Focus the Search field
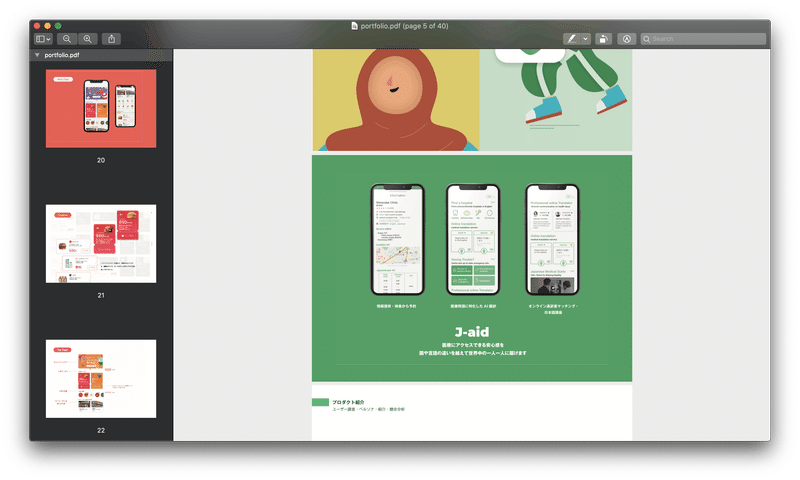 704,39
